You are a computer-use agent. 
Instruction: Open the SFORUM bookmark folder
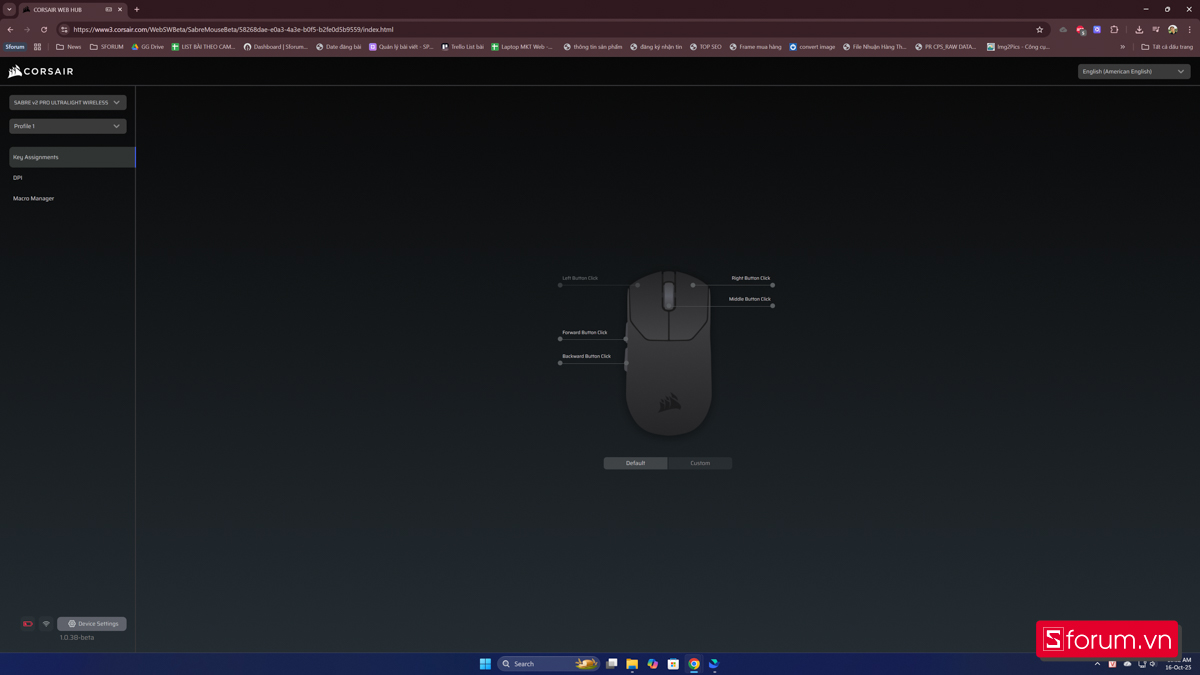107,47
